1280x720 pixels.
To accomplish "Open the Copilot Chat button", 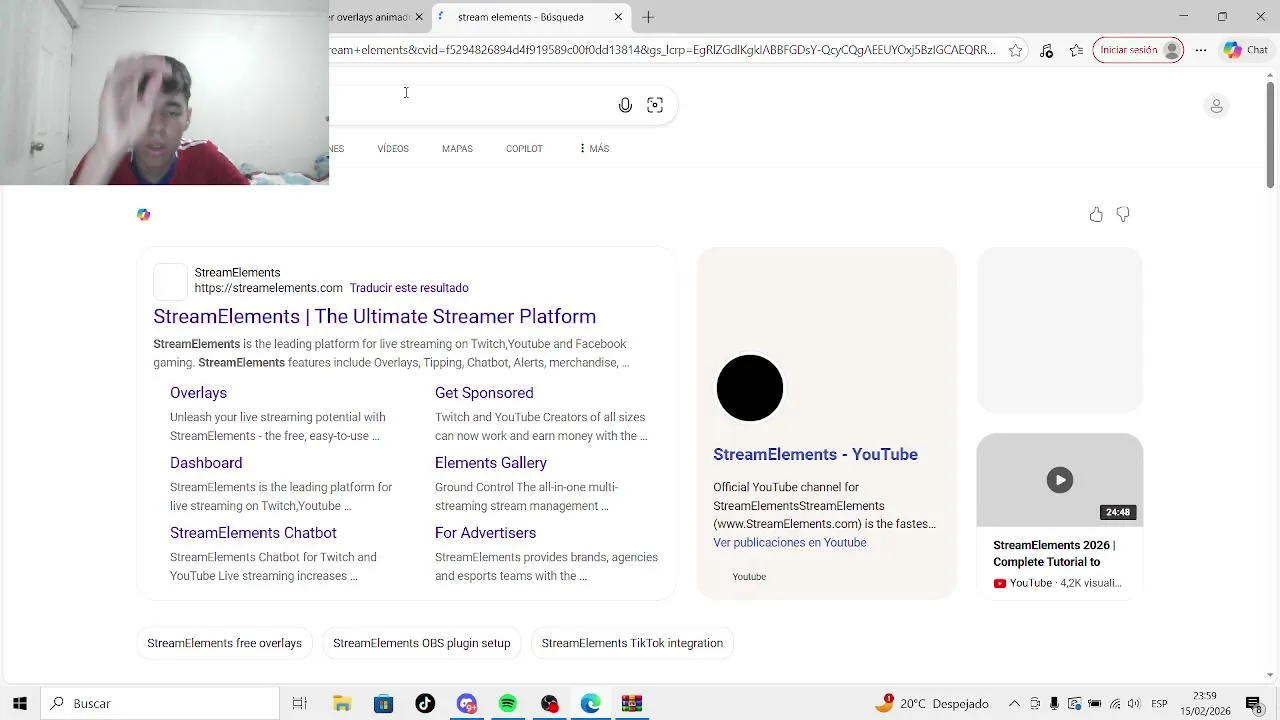I will pyautogui.click(x=1245, y=50).
